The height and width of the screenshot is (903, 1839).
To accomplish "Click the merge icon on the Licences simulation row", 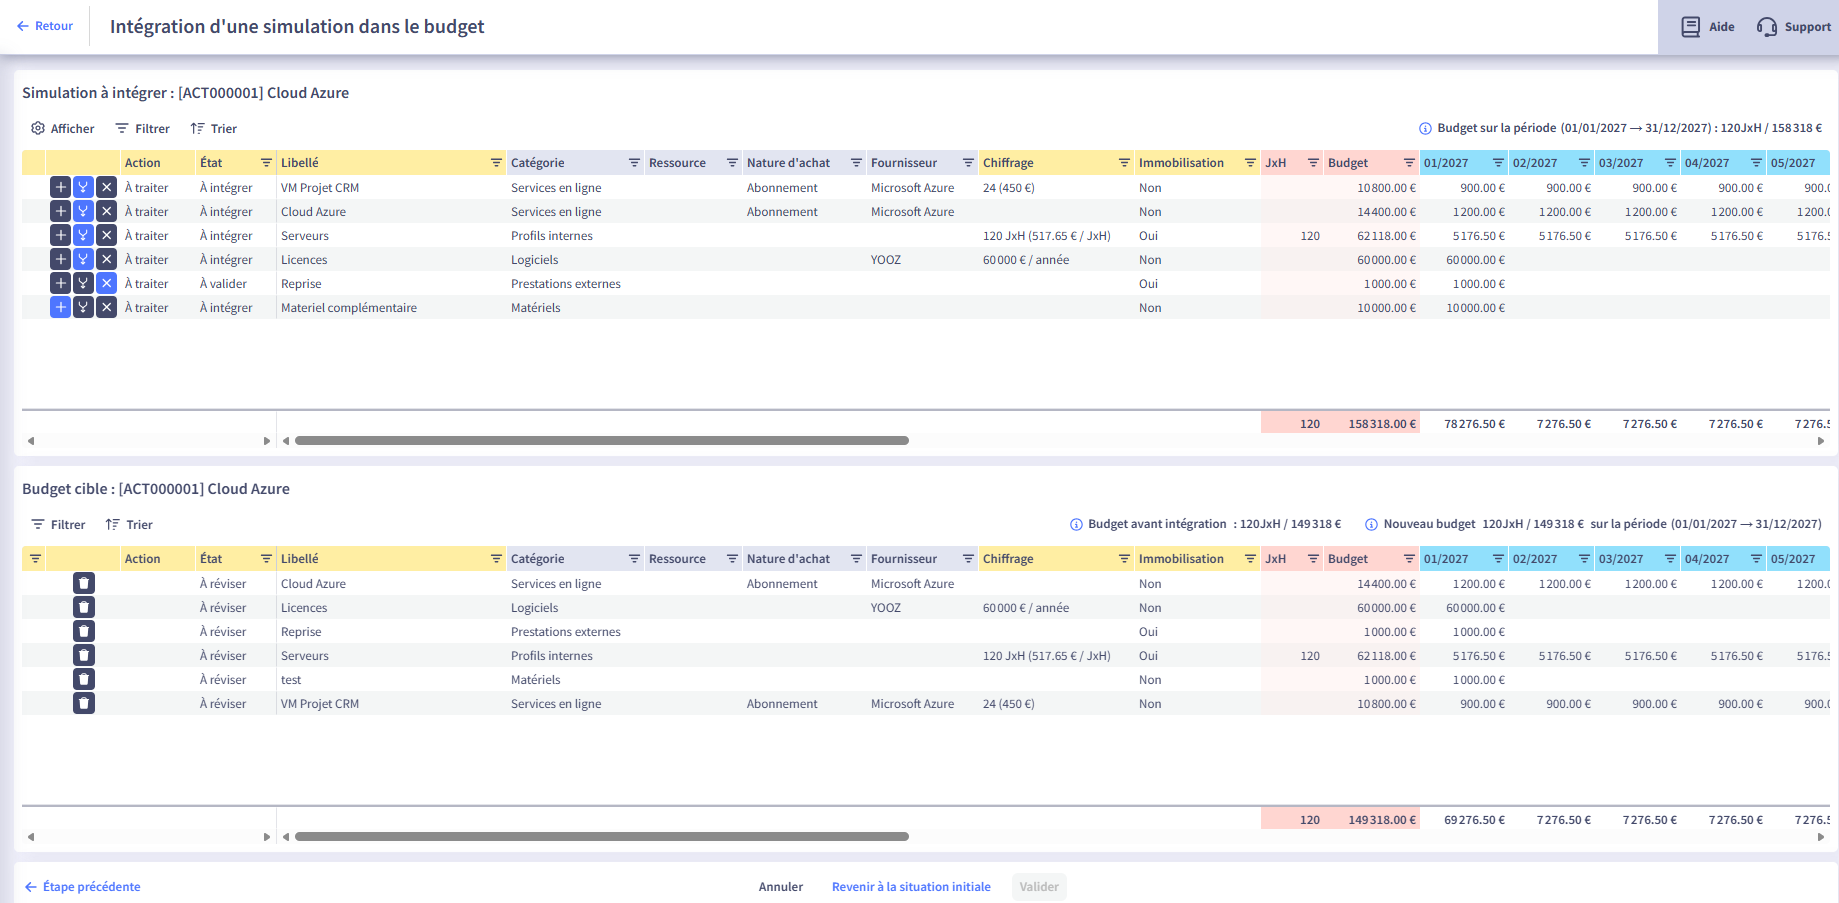I will [x=84, y=259].
